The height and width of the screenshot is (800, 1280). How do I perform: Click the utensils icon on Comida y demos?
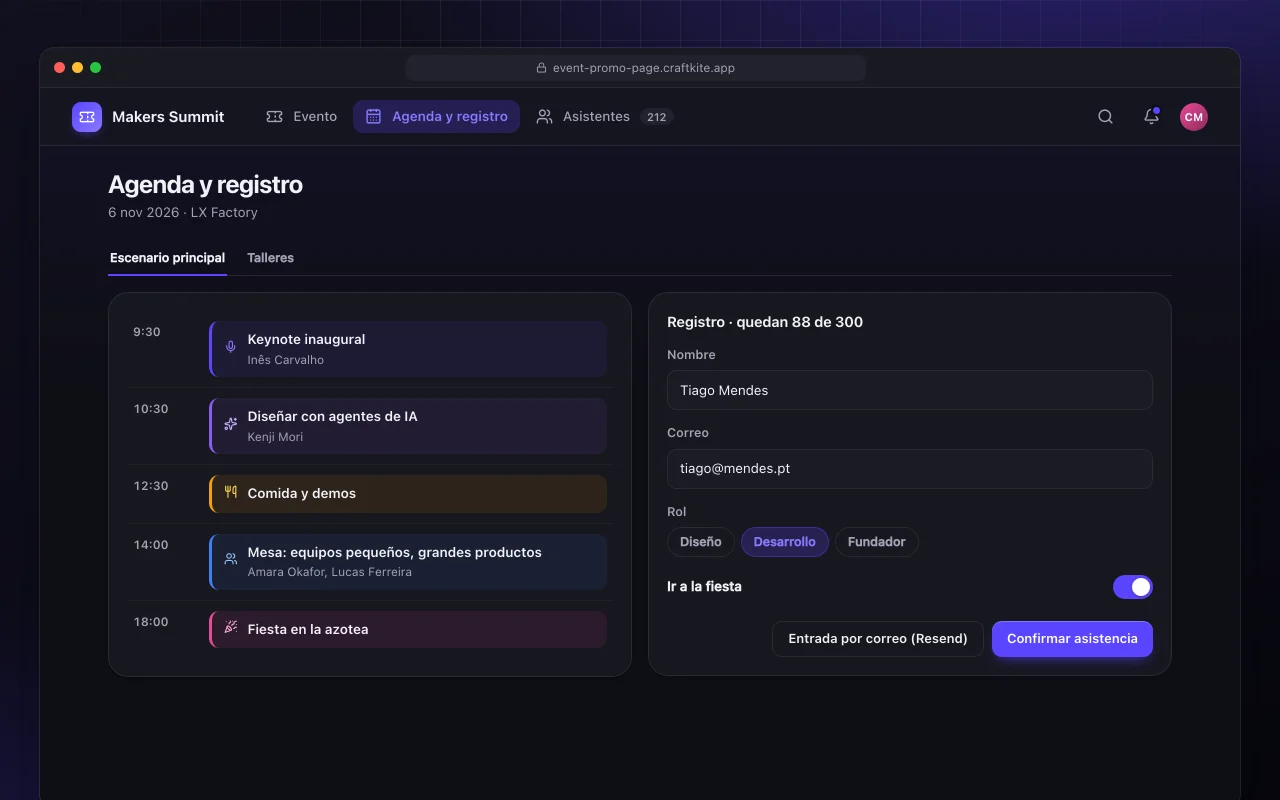pos(231,492)
